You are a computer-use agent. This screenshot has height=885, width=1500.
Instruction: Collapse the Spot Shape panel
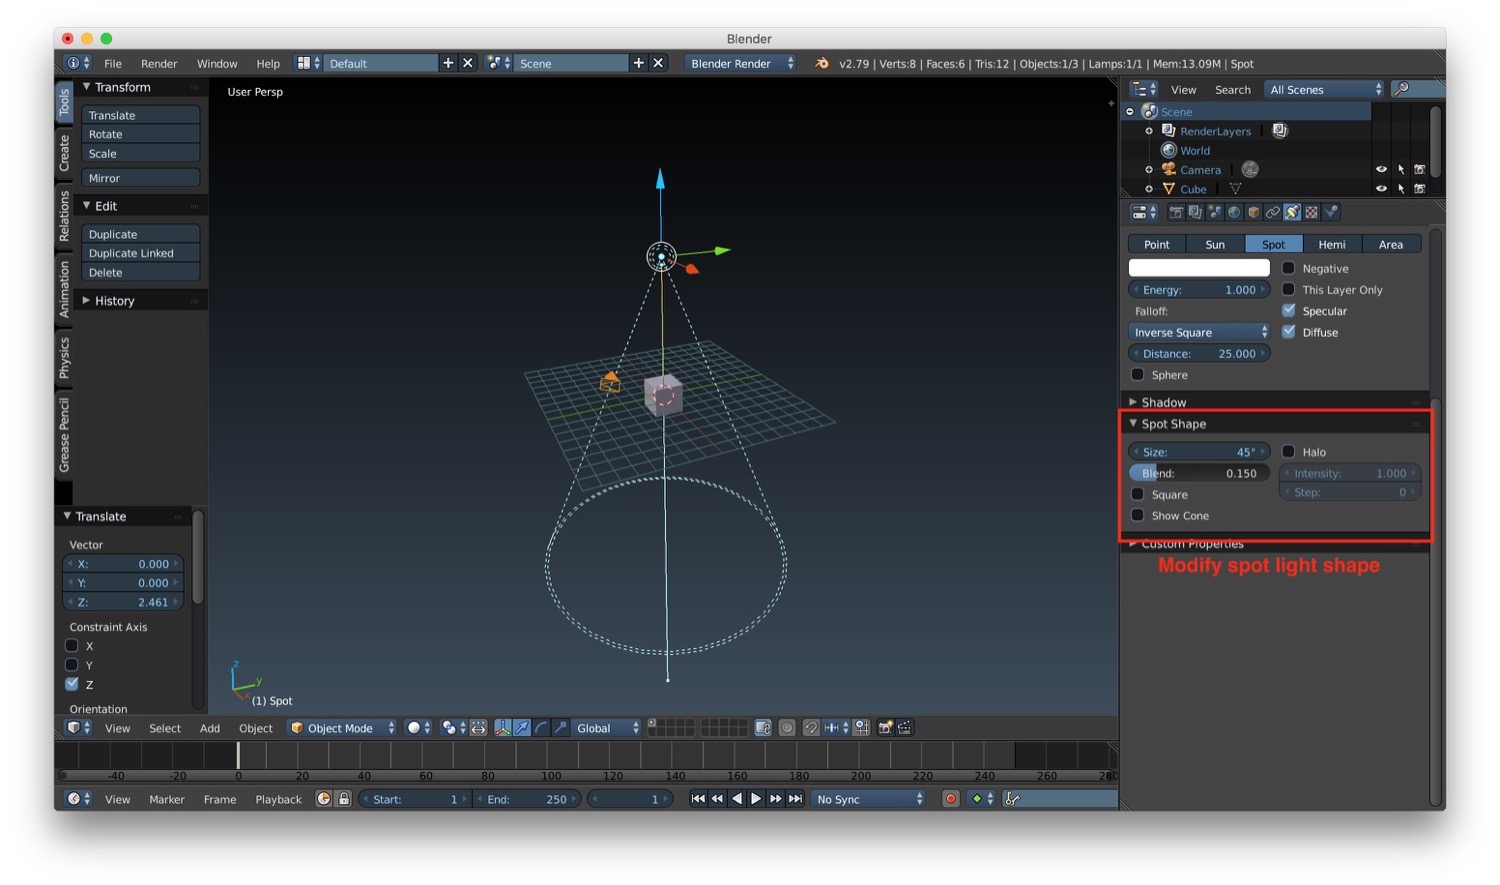[1133, 423]
